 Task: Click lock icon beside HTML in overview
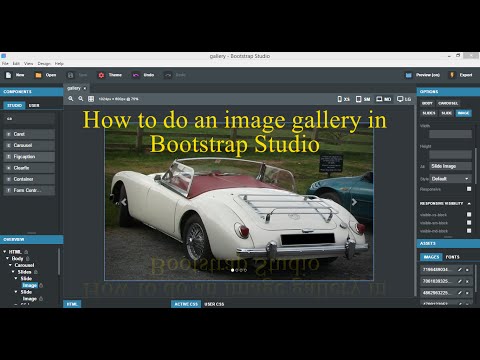(26, 252)
